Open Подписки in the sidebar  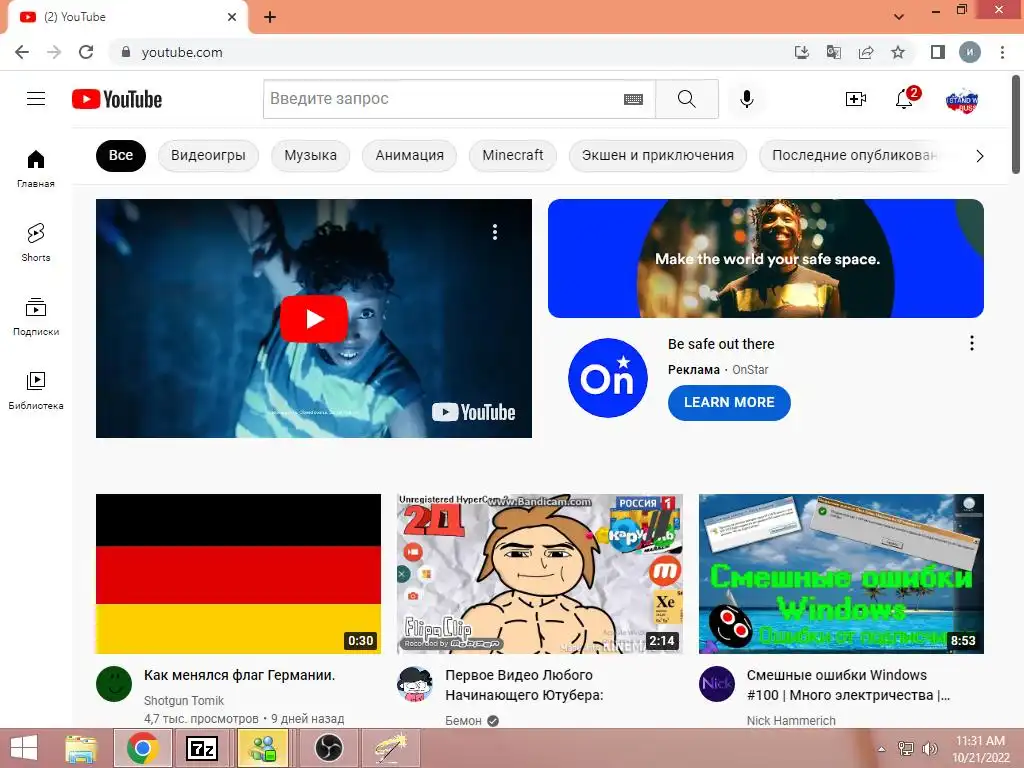[x=36, y=316]
